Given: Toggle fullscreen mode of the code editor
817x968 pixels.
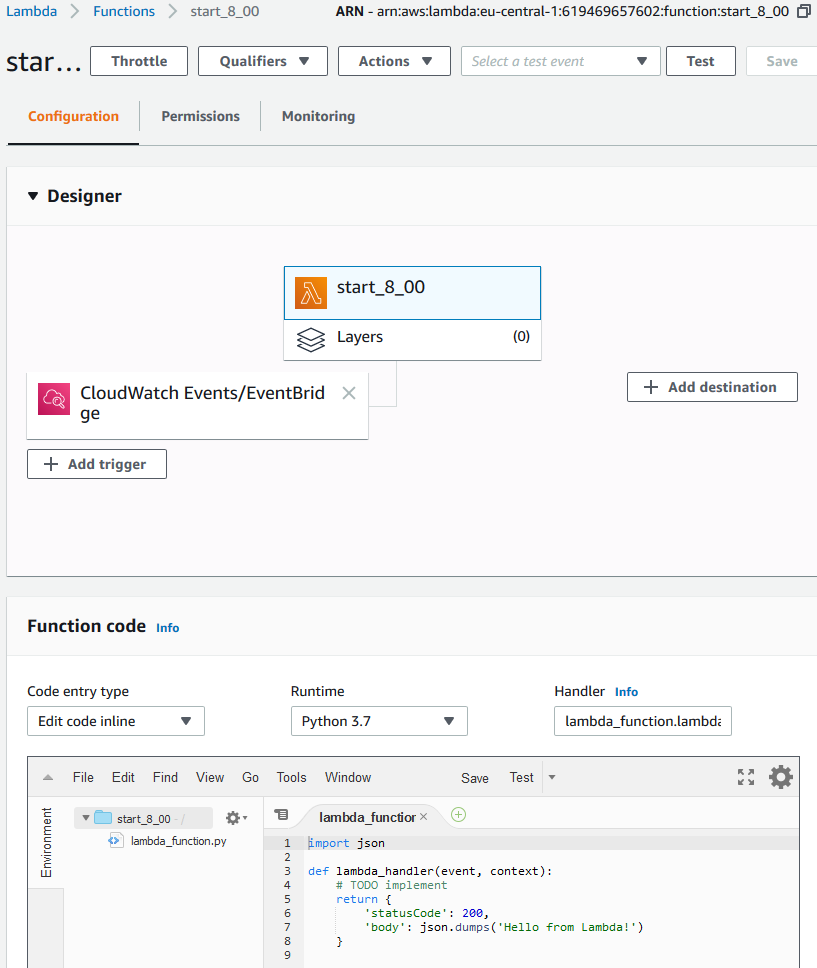Looking at the screenshot, I should [x=746, y=777].
